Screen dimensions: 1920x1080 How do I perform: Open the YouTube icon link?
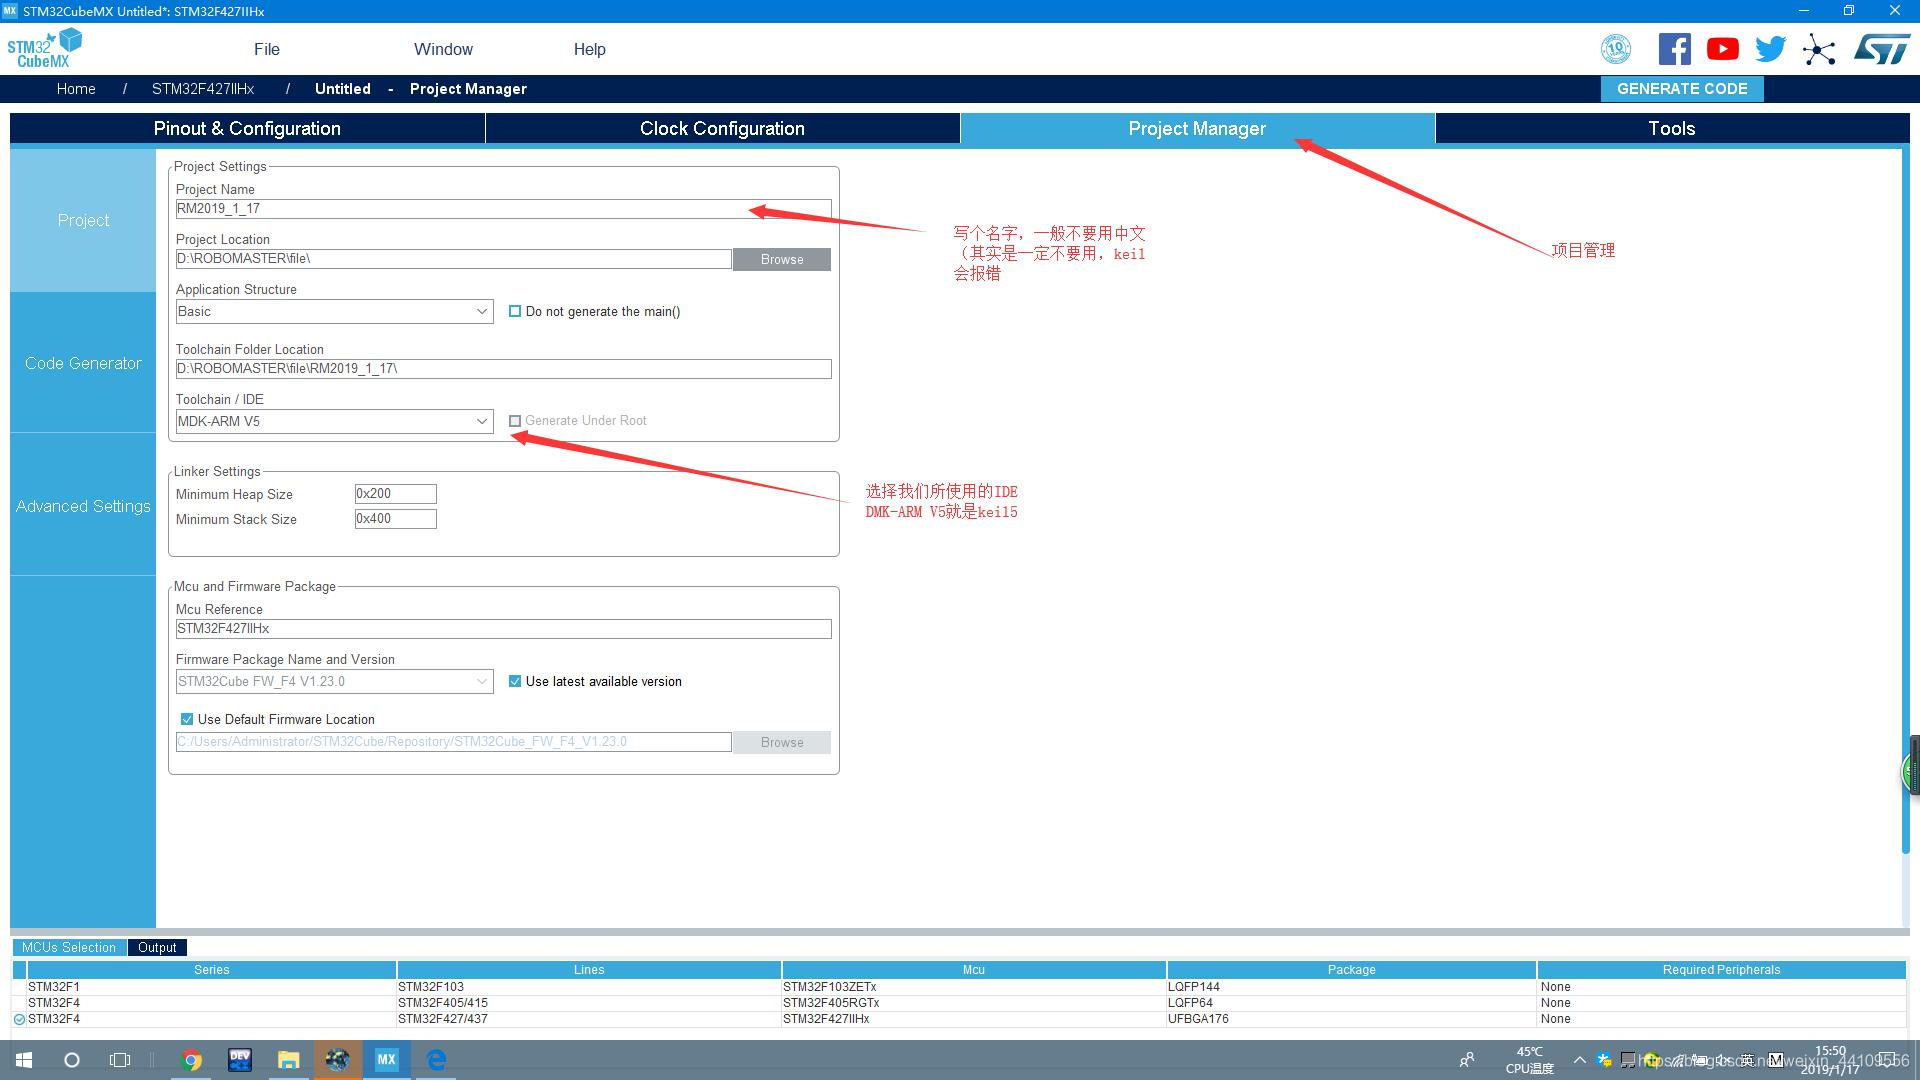coord(1722,49)
